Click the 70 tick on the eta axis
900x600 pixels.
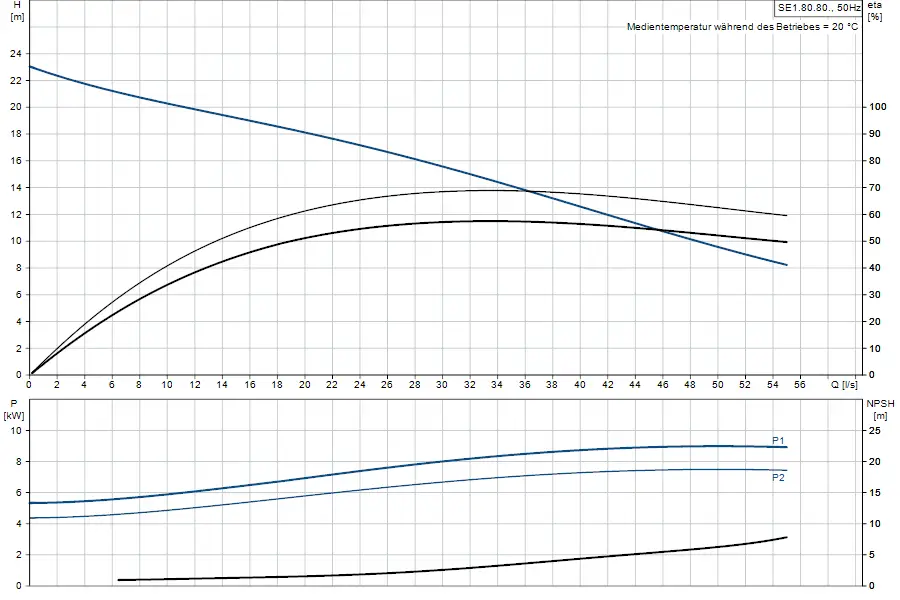pyautogui.click(x=875, y=188)
